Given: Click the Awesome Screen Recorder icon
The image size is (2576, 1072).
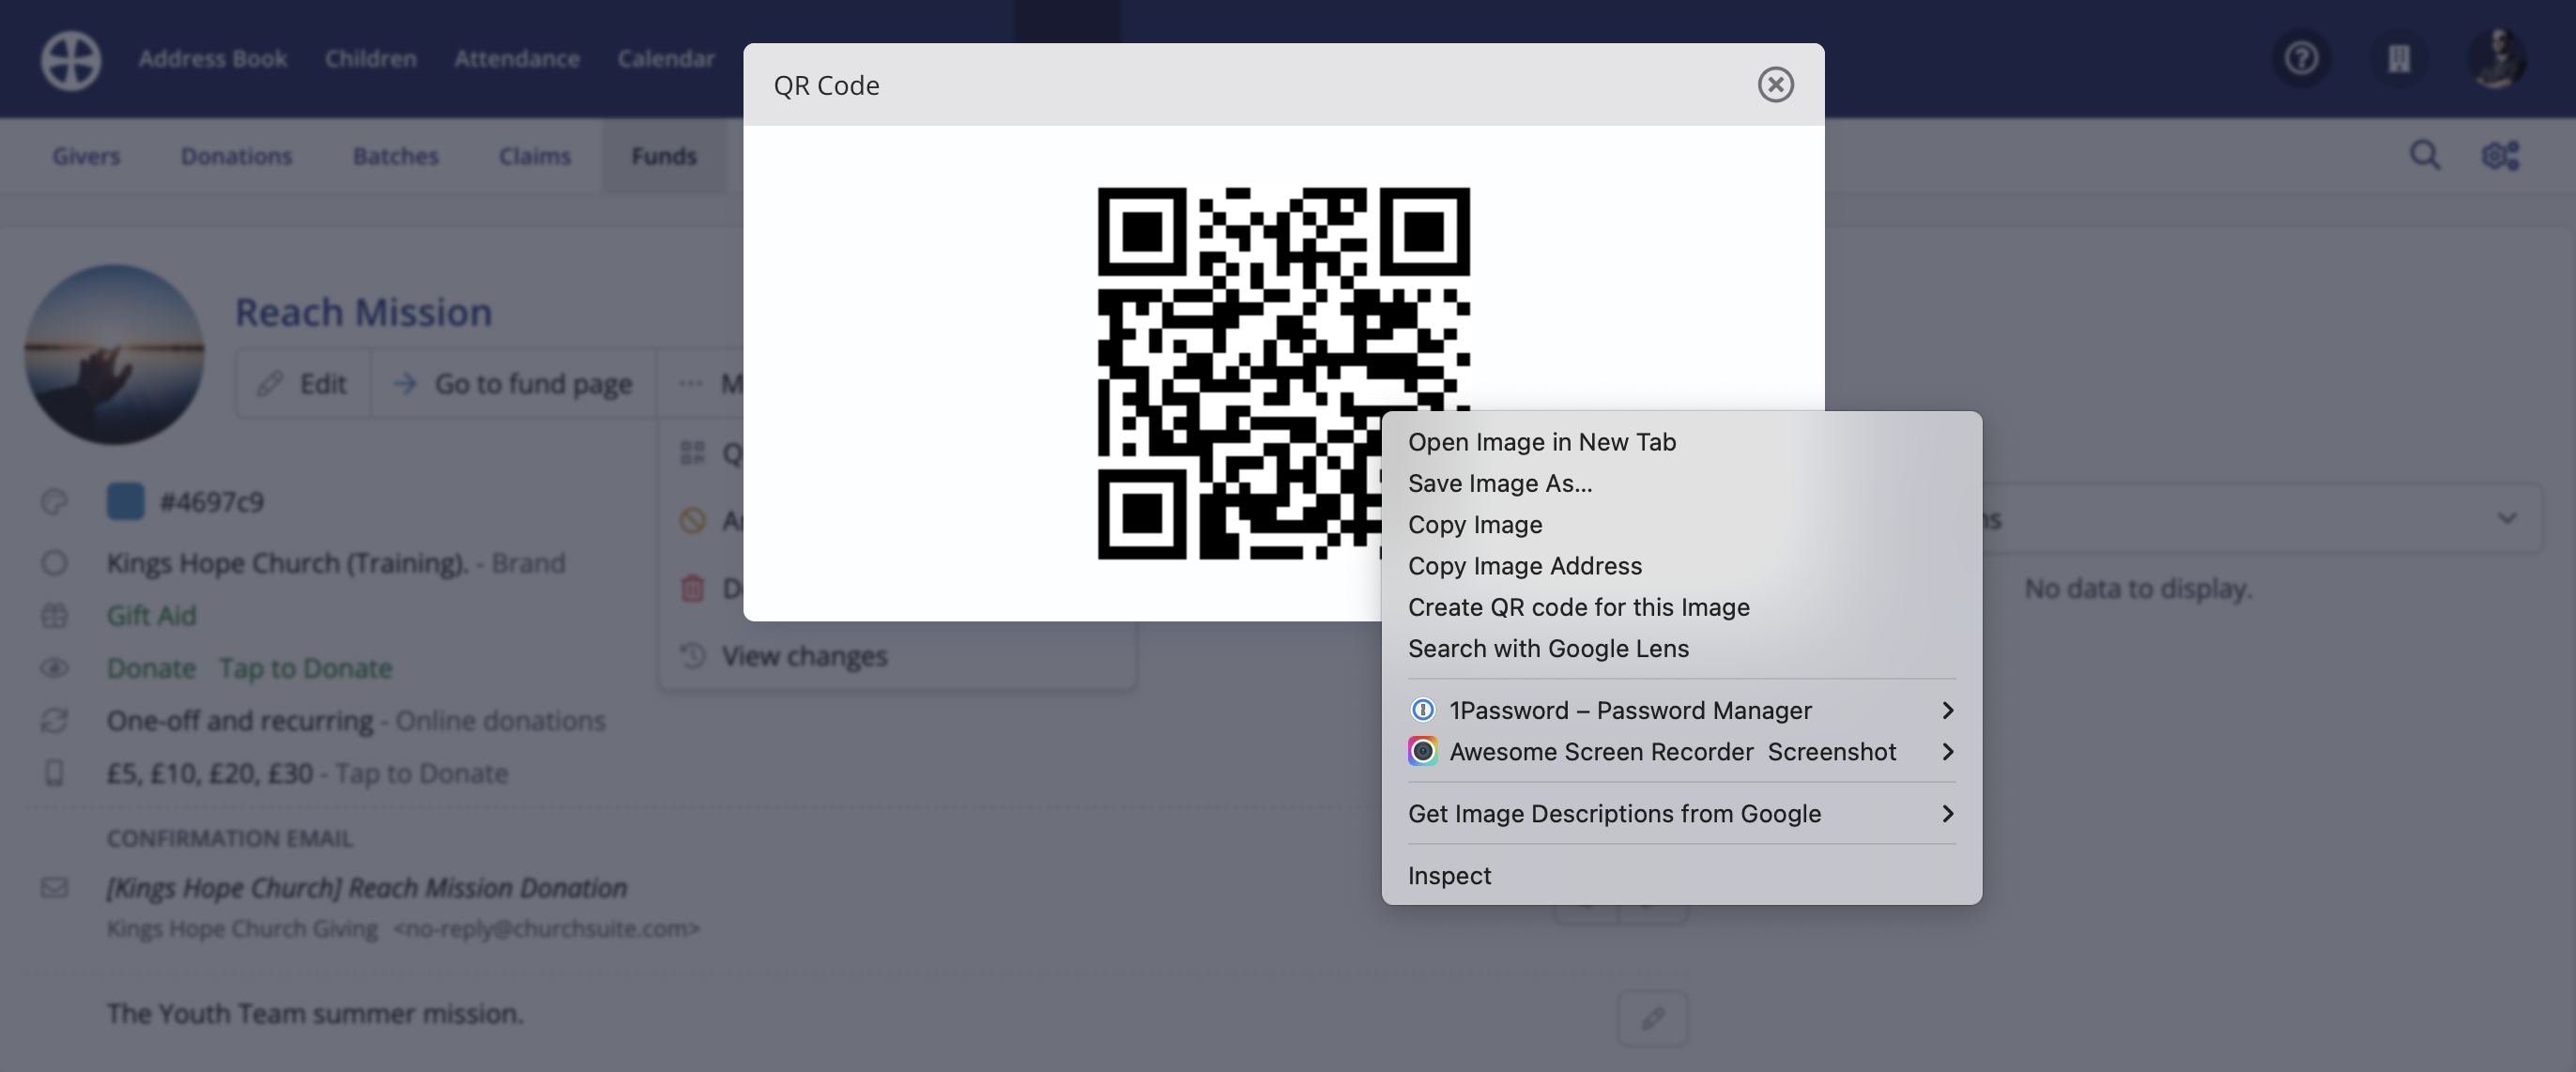Looking at the screenshot, I should coord(1422,751).
